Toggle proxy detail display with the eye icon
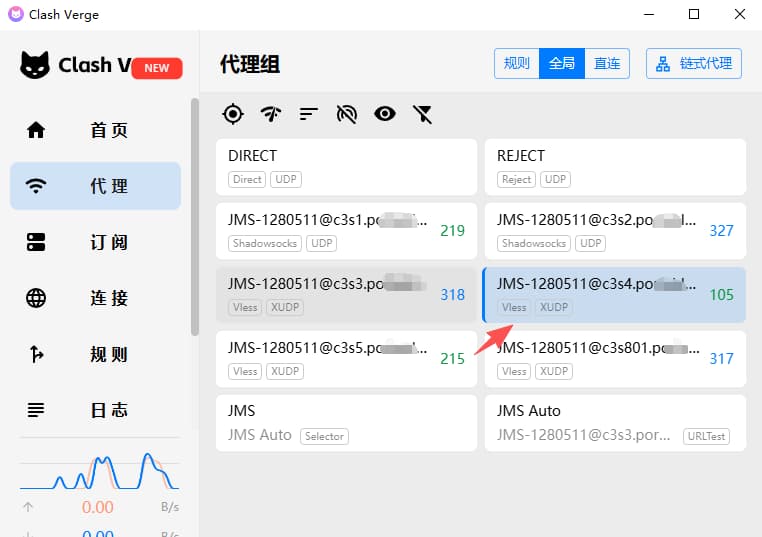The width and height of the screenshot is (762, 537). coord(385,114)
